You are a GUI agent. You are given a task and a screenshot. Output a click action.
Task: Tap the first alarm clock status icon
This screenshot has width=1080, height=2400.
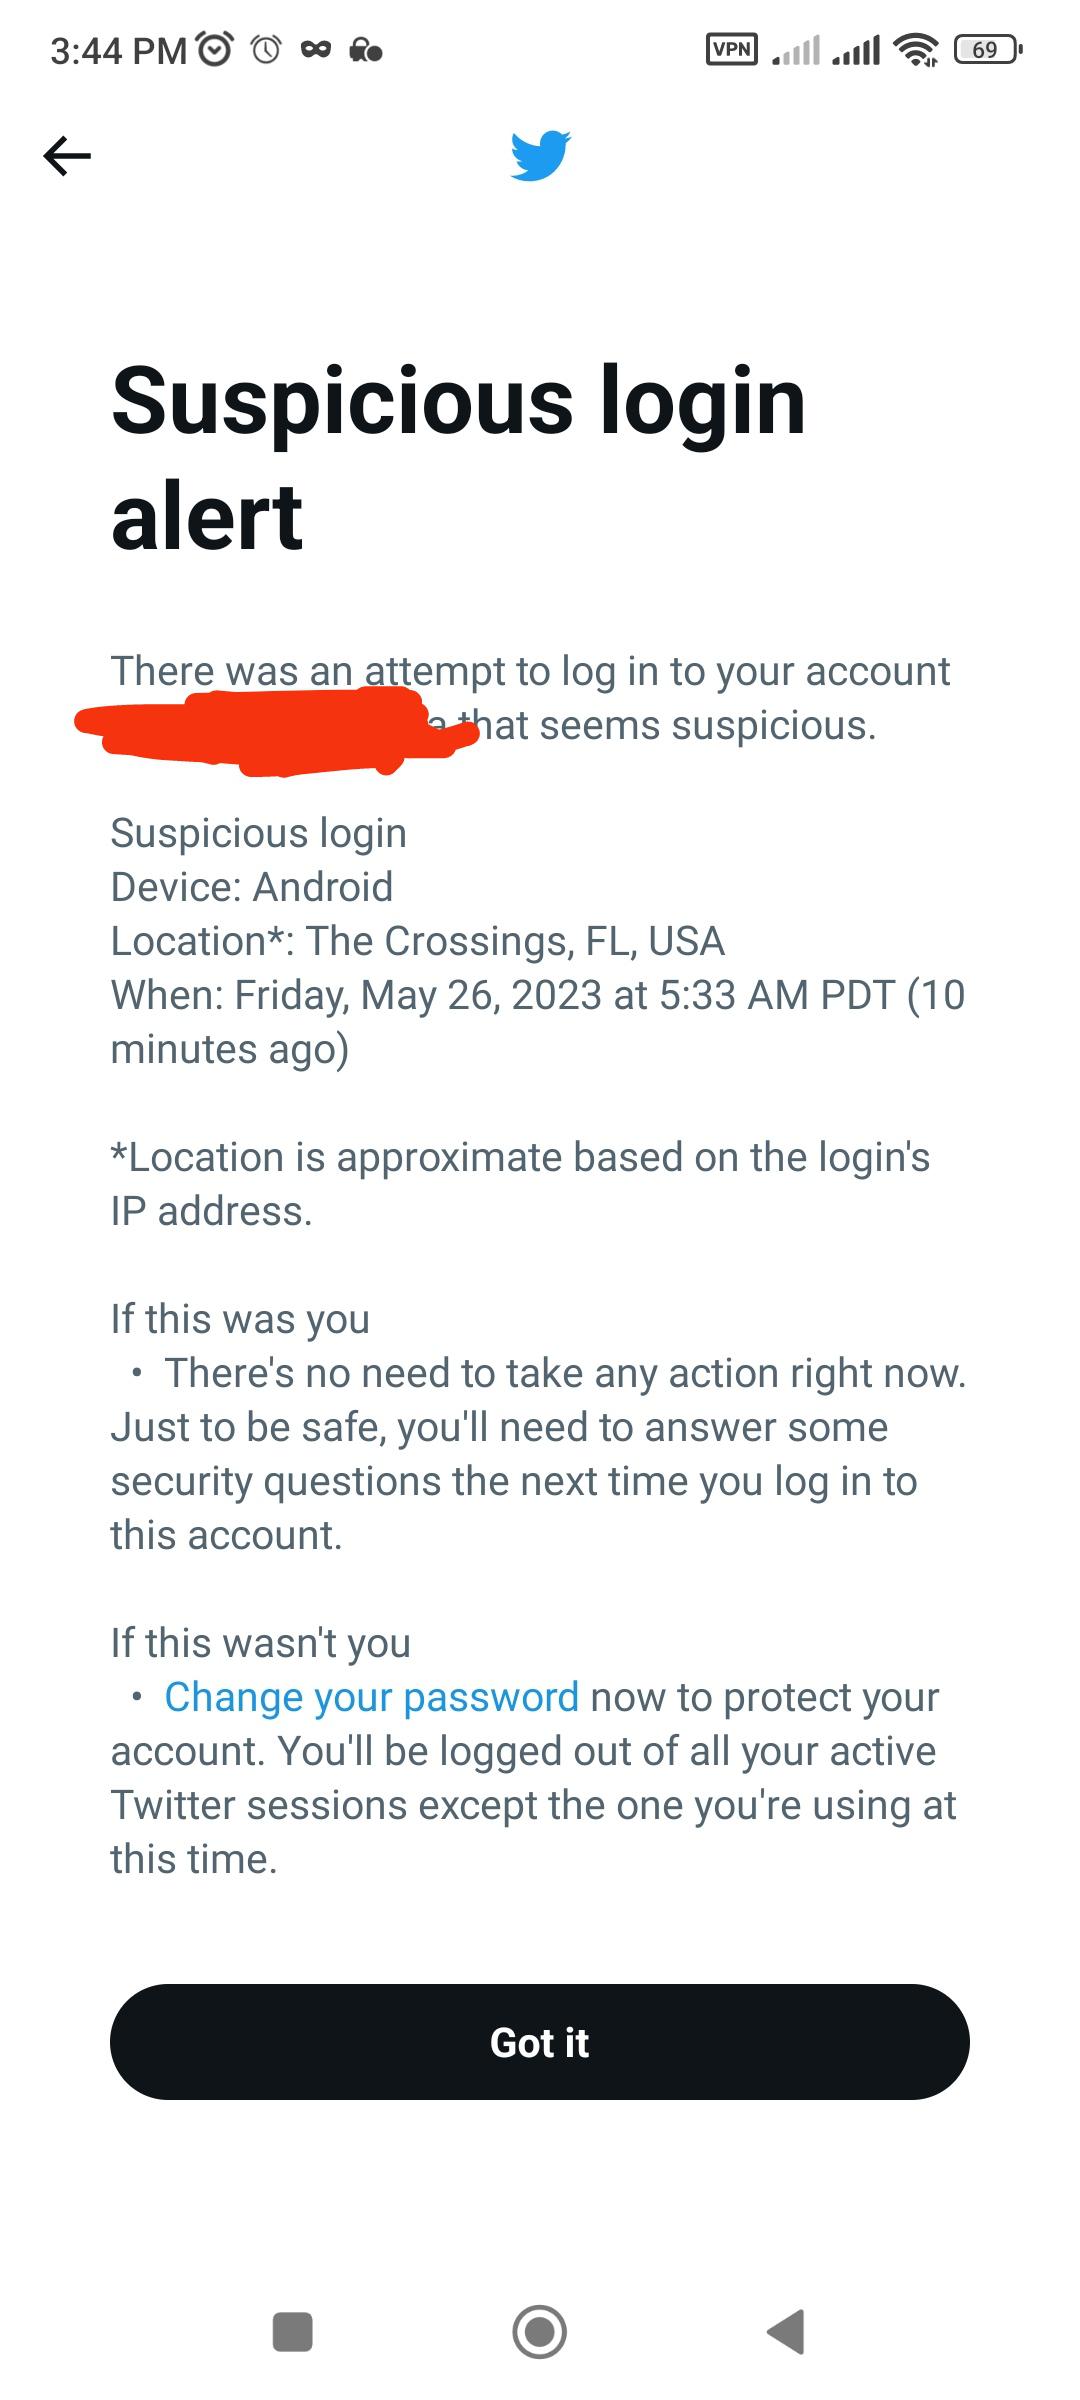point(216,49)
